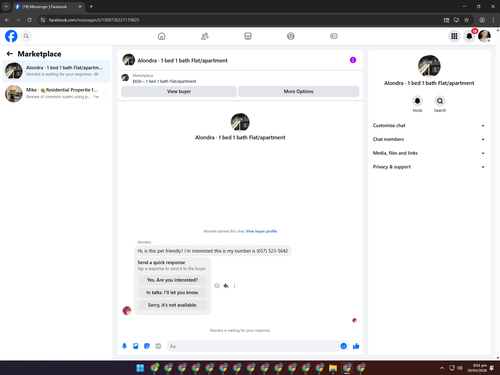Click the voice clip microphone icon
Image resolution: width=500 pixels, height=375 pixels.
[124, 346]
